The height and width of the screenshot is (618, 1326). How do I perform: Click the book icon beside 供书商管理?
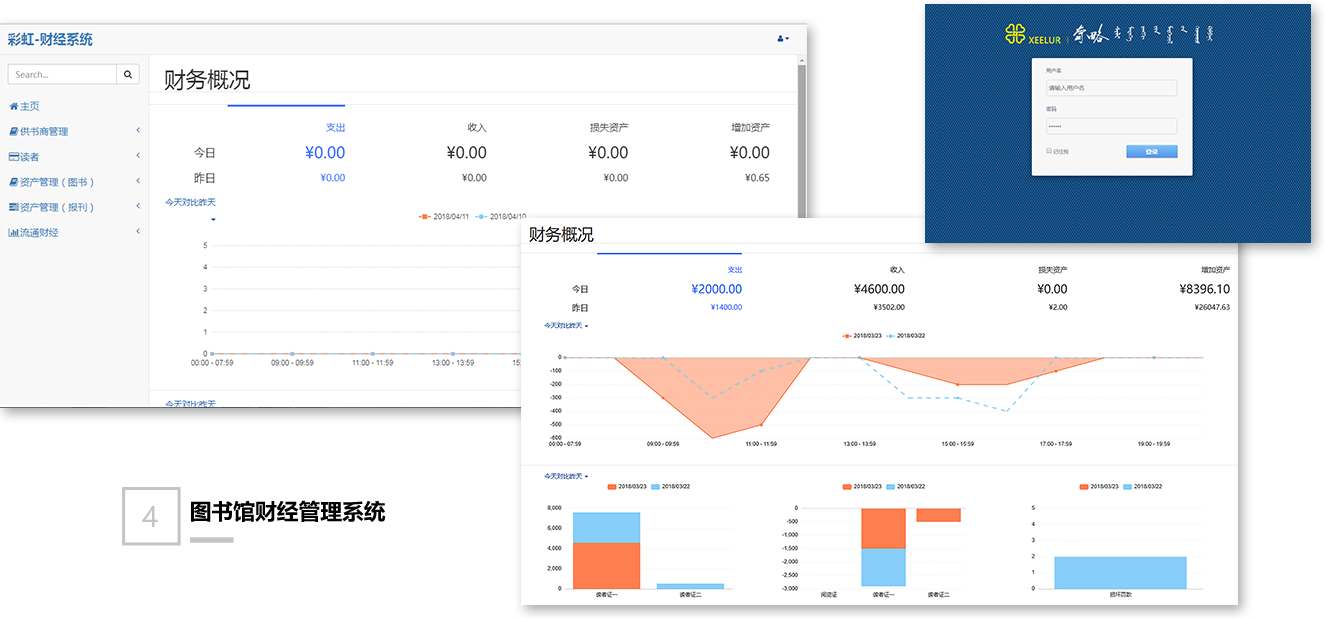[13, 131]
